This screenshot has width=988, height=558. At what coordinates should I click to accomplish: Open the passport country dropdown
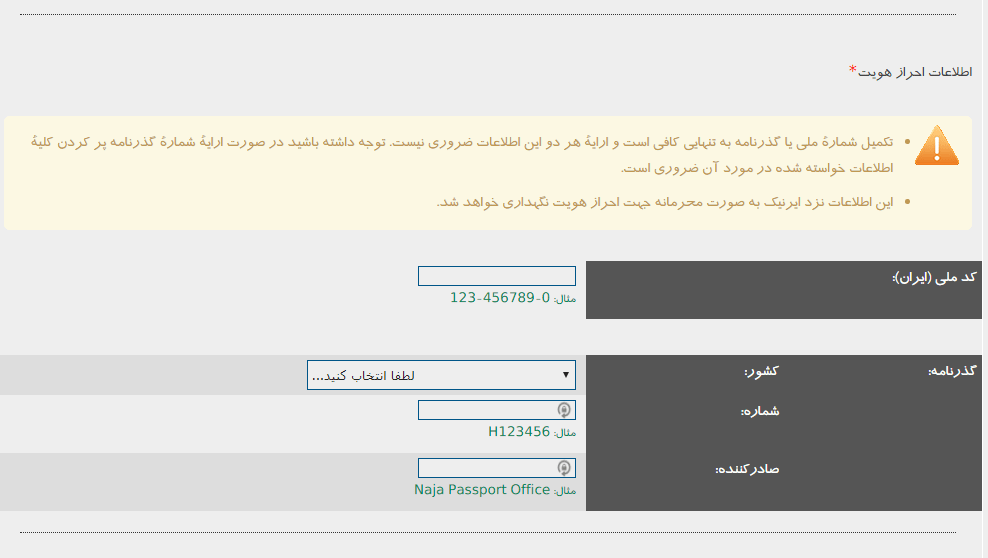coord(440,375)
